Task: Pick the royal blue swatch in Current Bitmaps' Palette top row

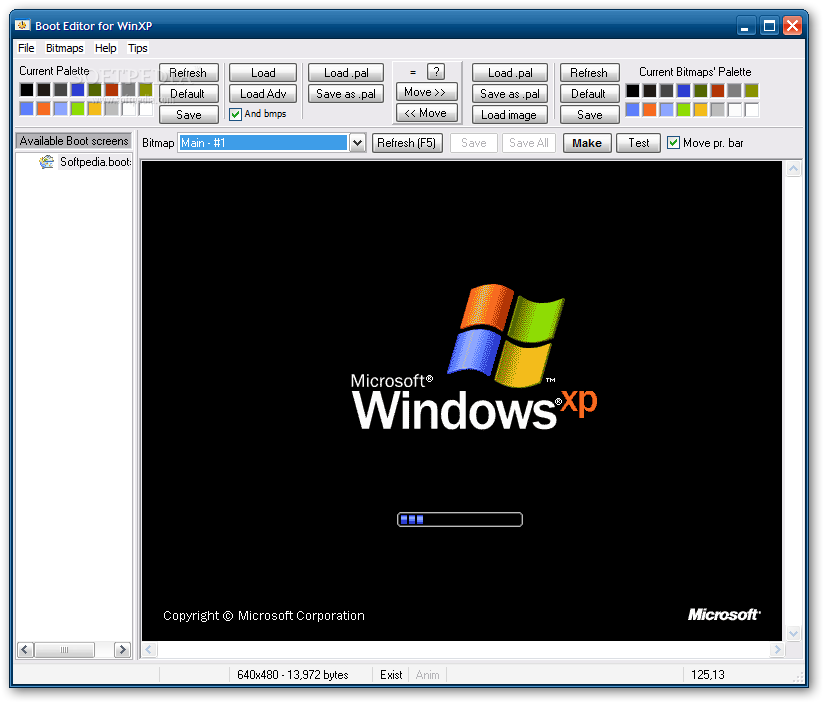Action: coord(684,90)
